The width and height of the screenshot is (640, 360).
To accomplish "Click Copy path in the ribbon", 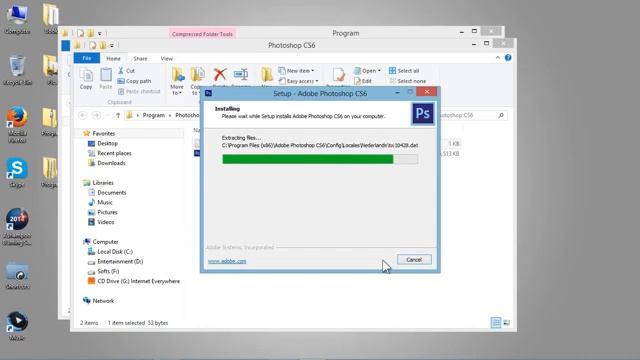I will (x=134, y=81).
